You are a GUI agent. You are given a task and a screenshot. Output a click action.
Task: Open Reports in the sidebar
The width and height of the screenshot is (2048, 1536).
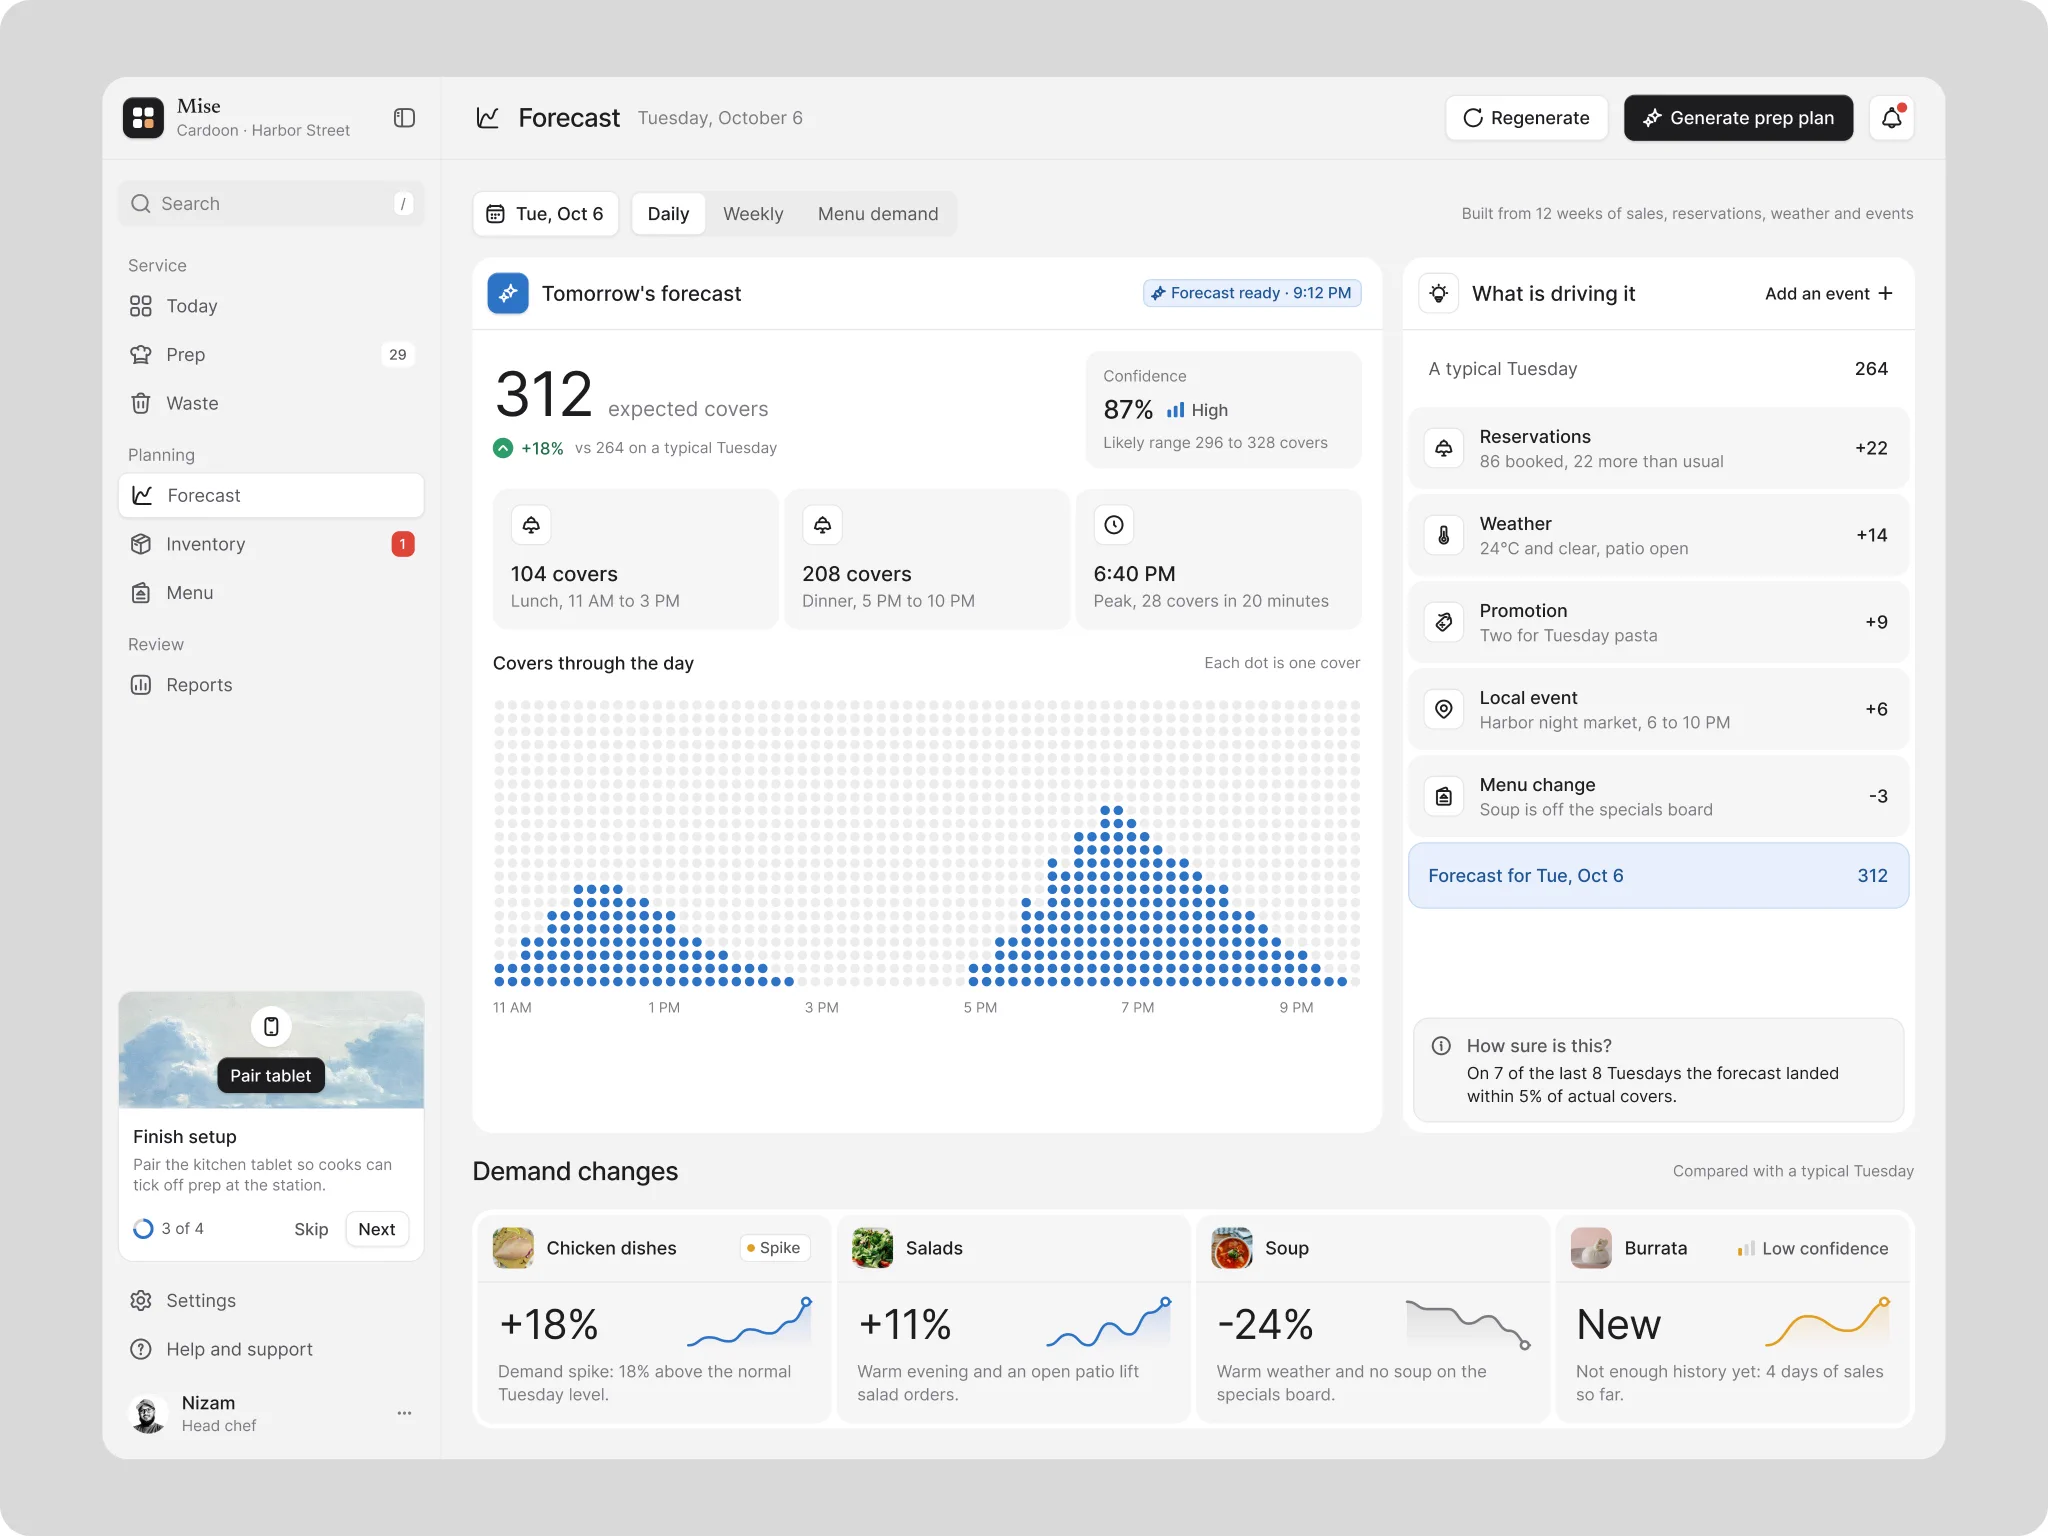click(x=271, y=685)
